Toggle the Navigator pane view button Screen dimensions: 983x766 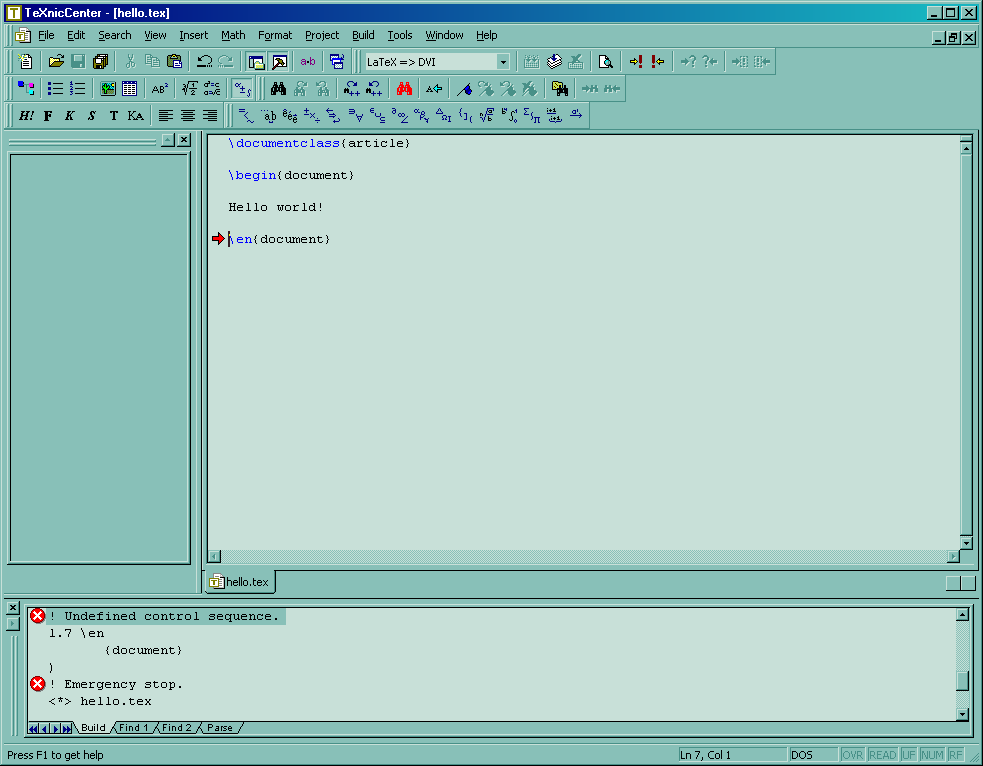point(256,61)
